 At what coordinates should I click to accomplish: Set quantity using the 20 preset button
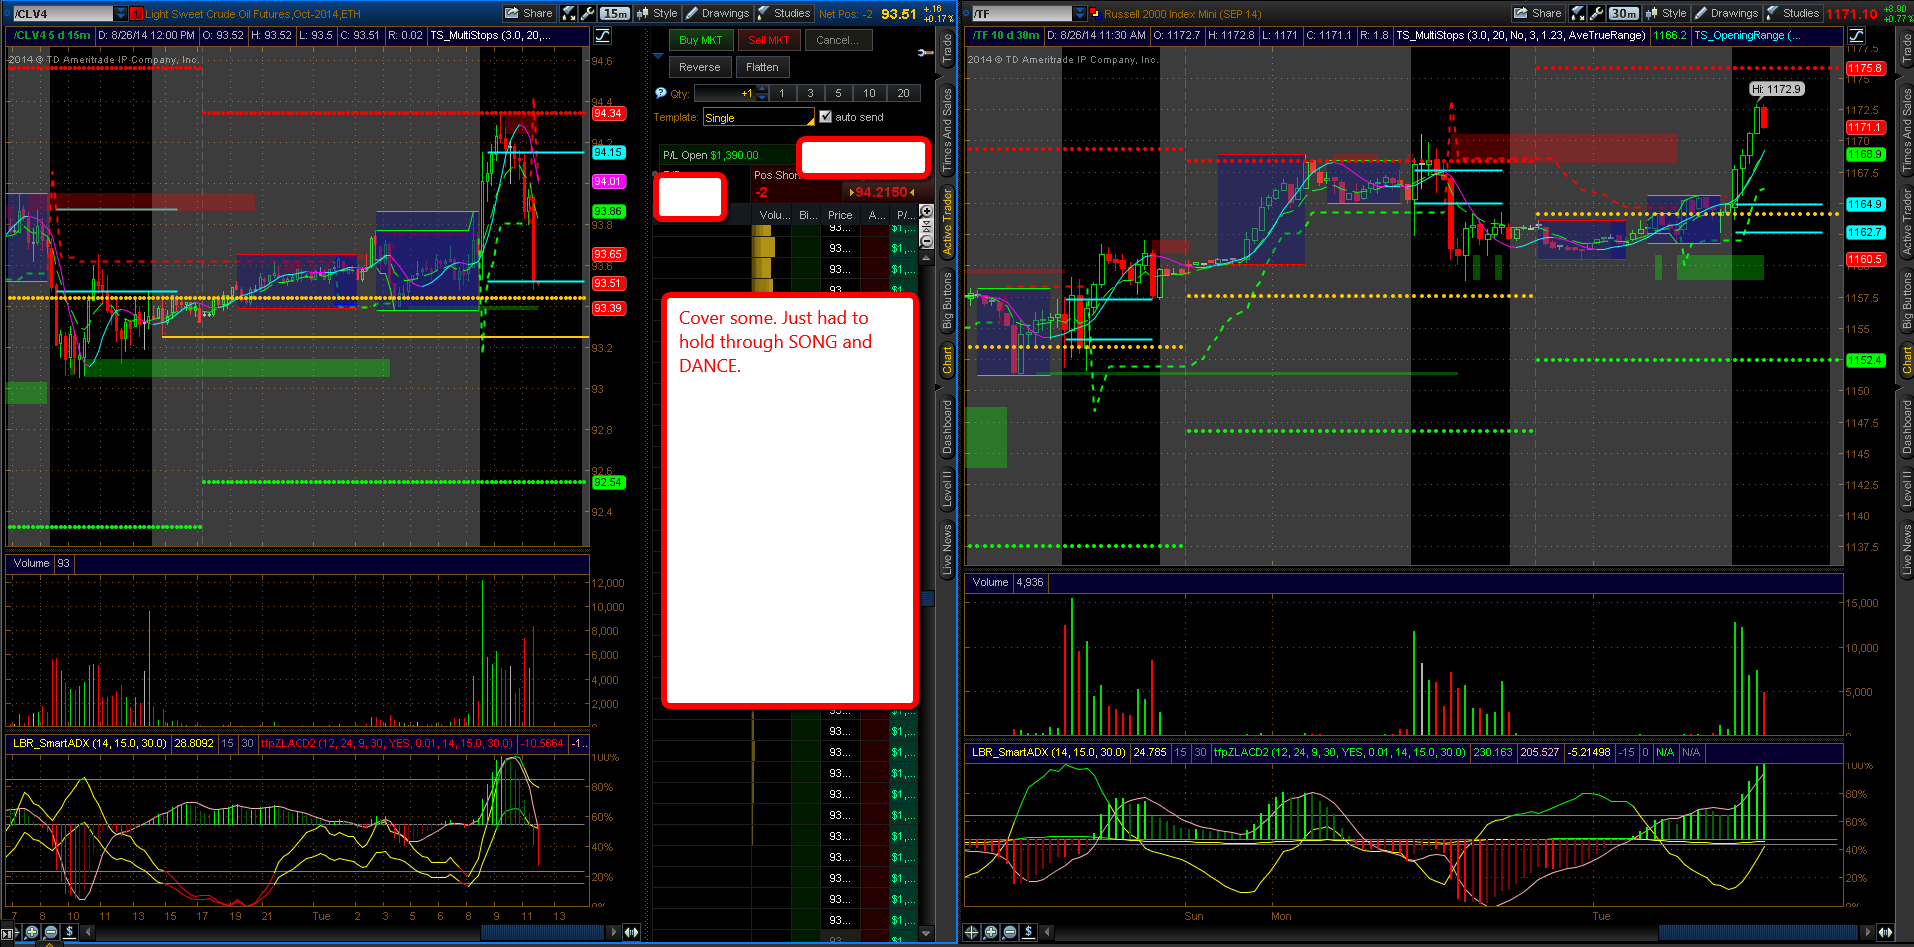pyautogui.click(x=903, y=93)
